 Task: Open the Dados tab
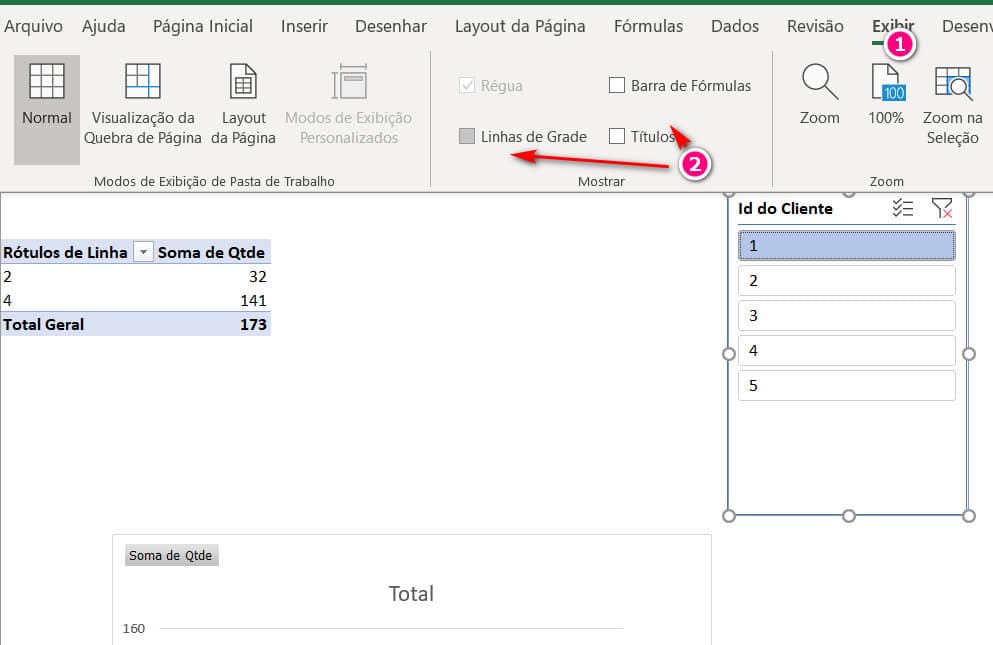pos(735,26)
